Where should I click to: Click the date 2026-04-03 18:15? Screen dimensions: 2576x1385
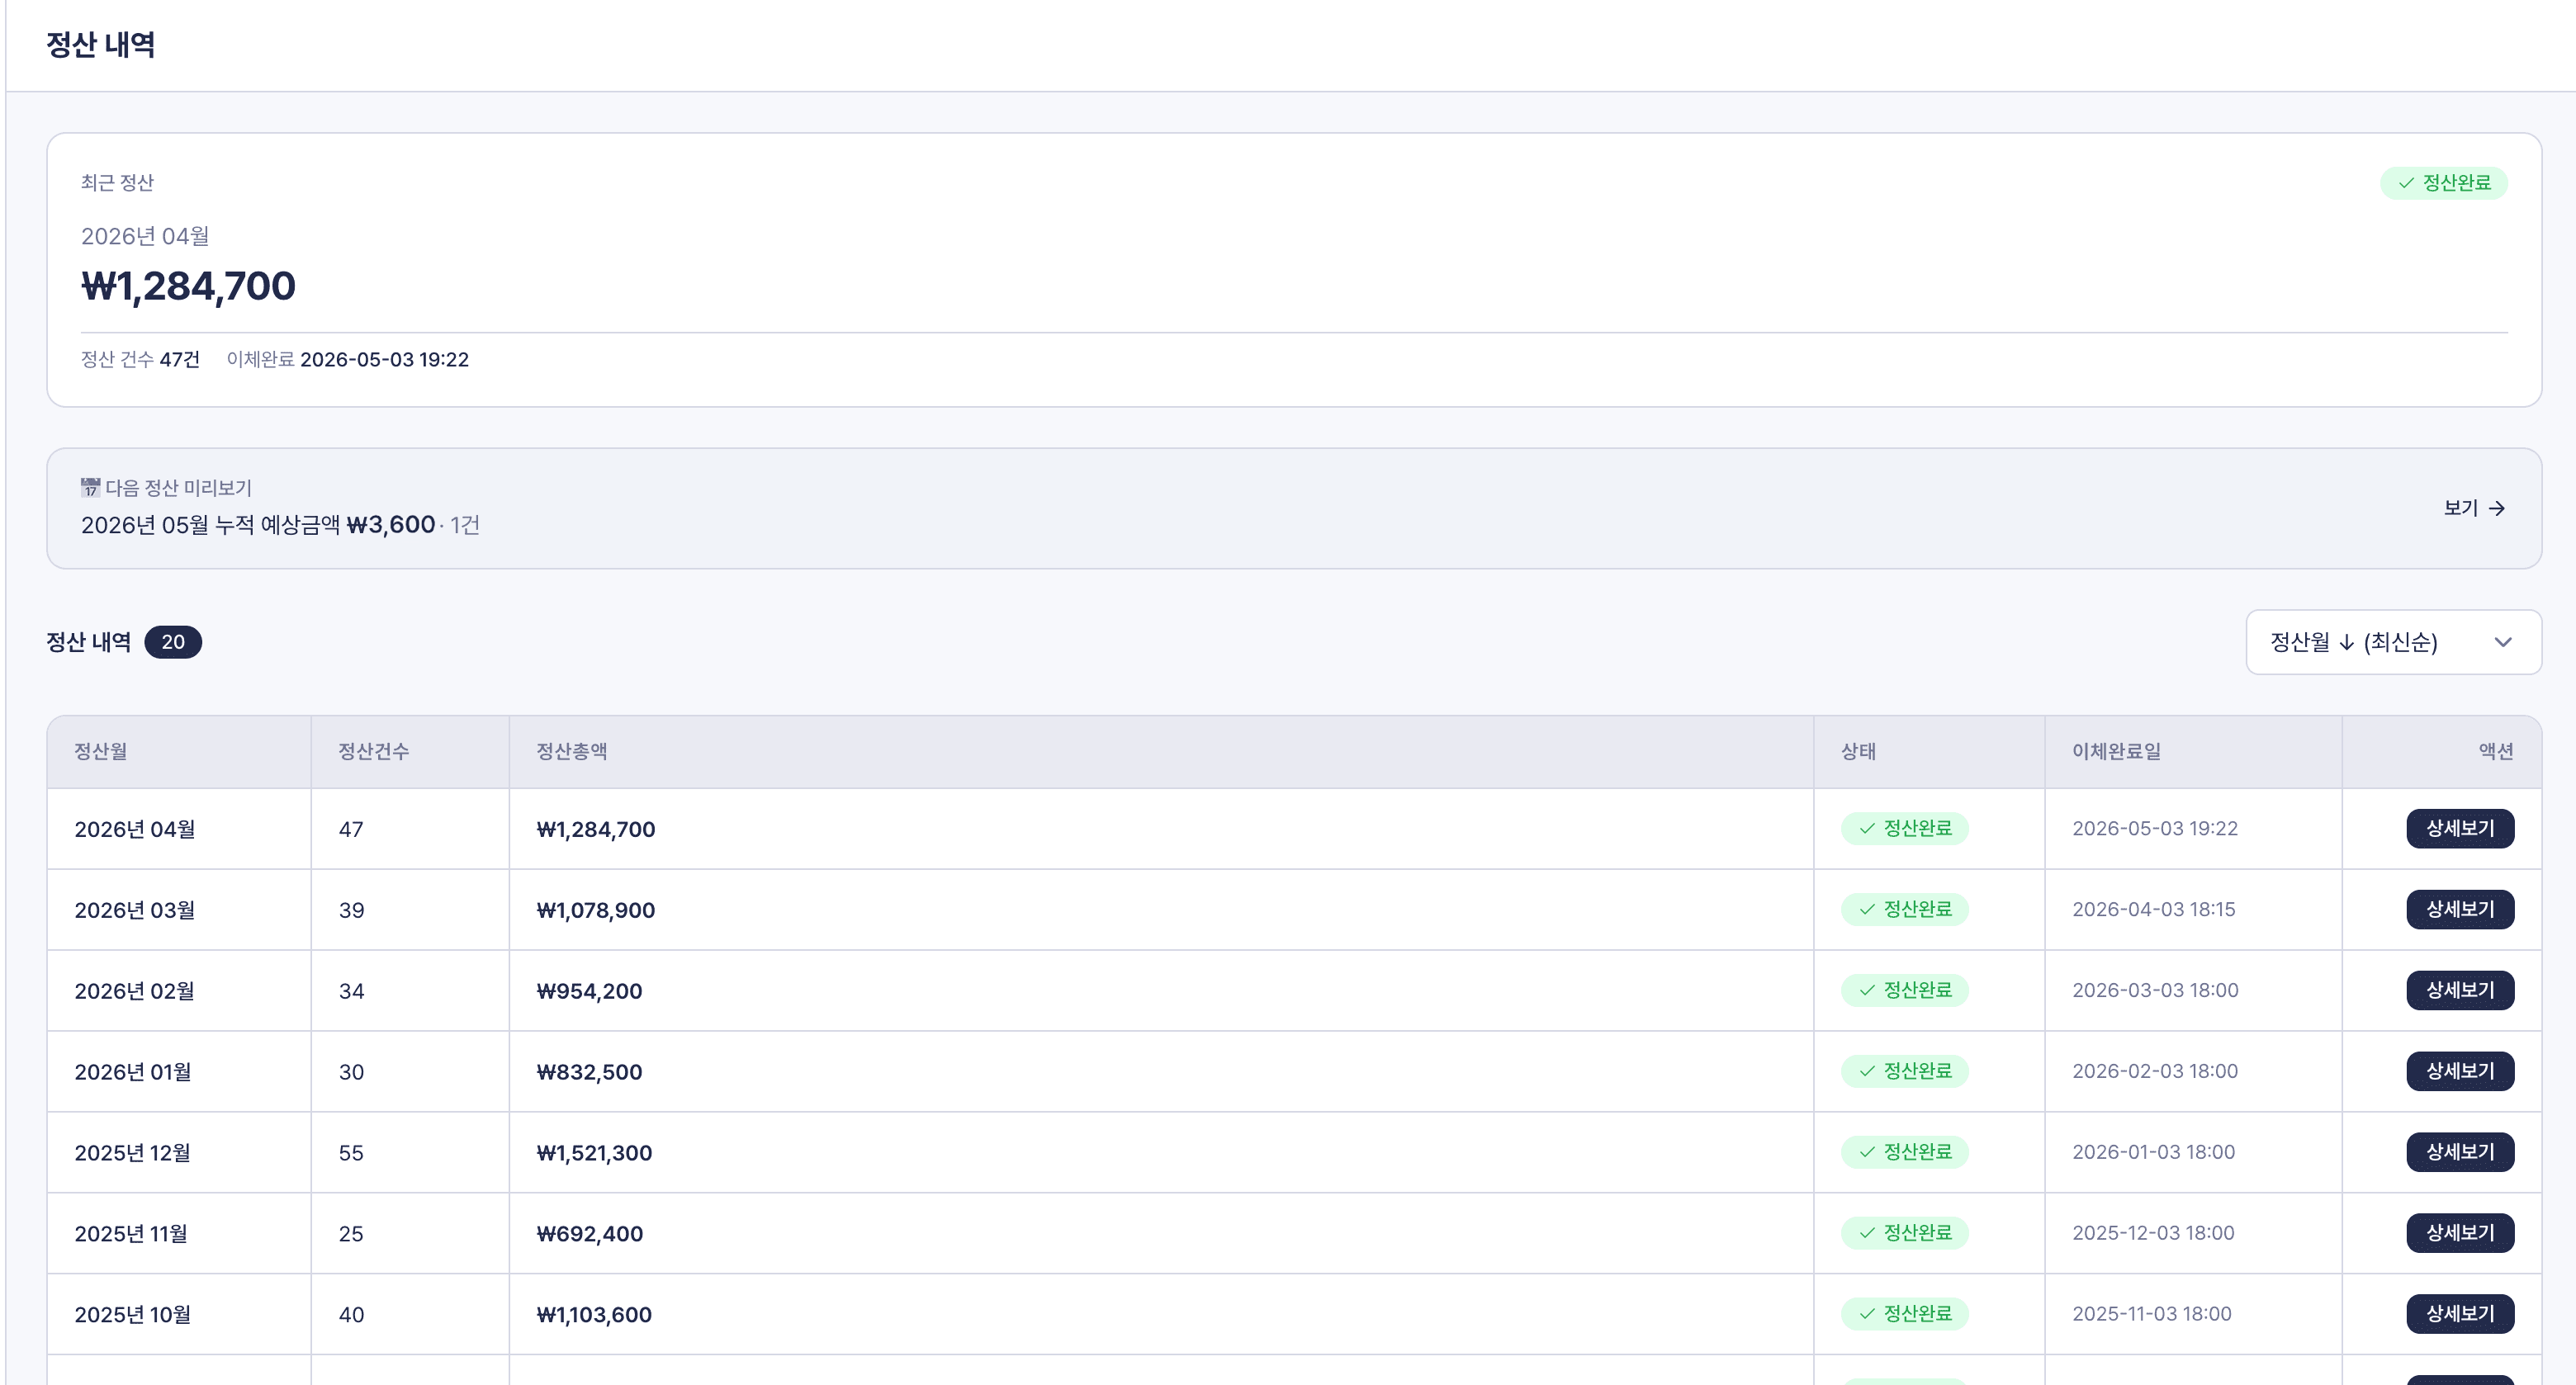(2153, 909)
